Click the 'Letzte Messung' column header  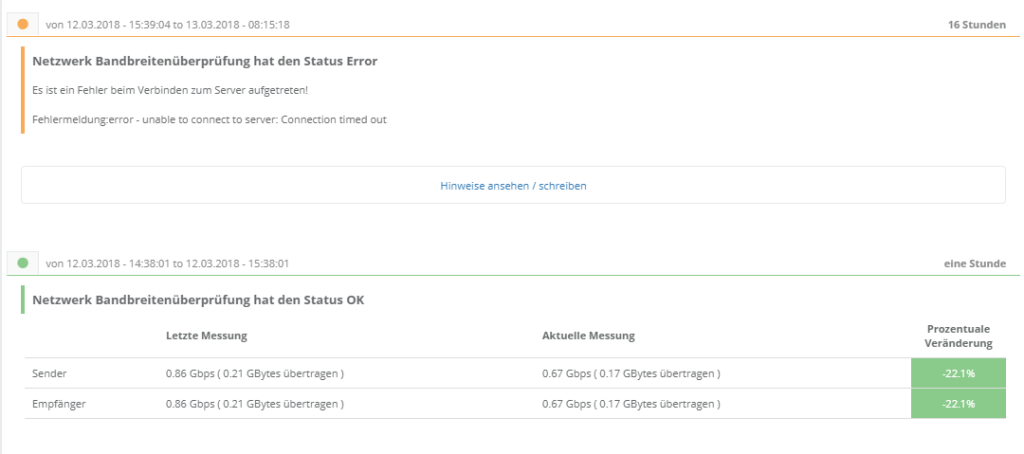pyautogui.click(x=206, y=335)
